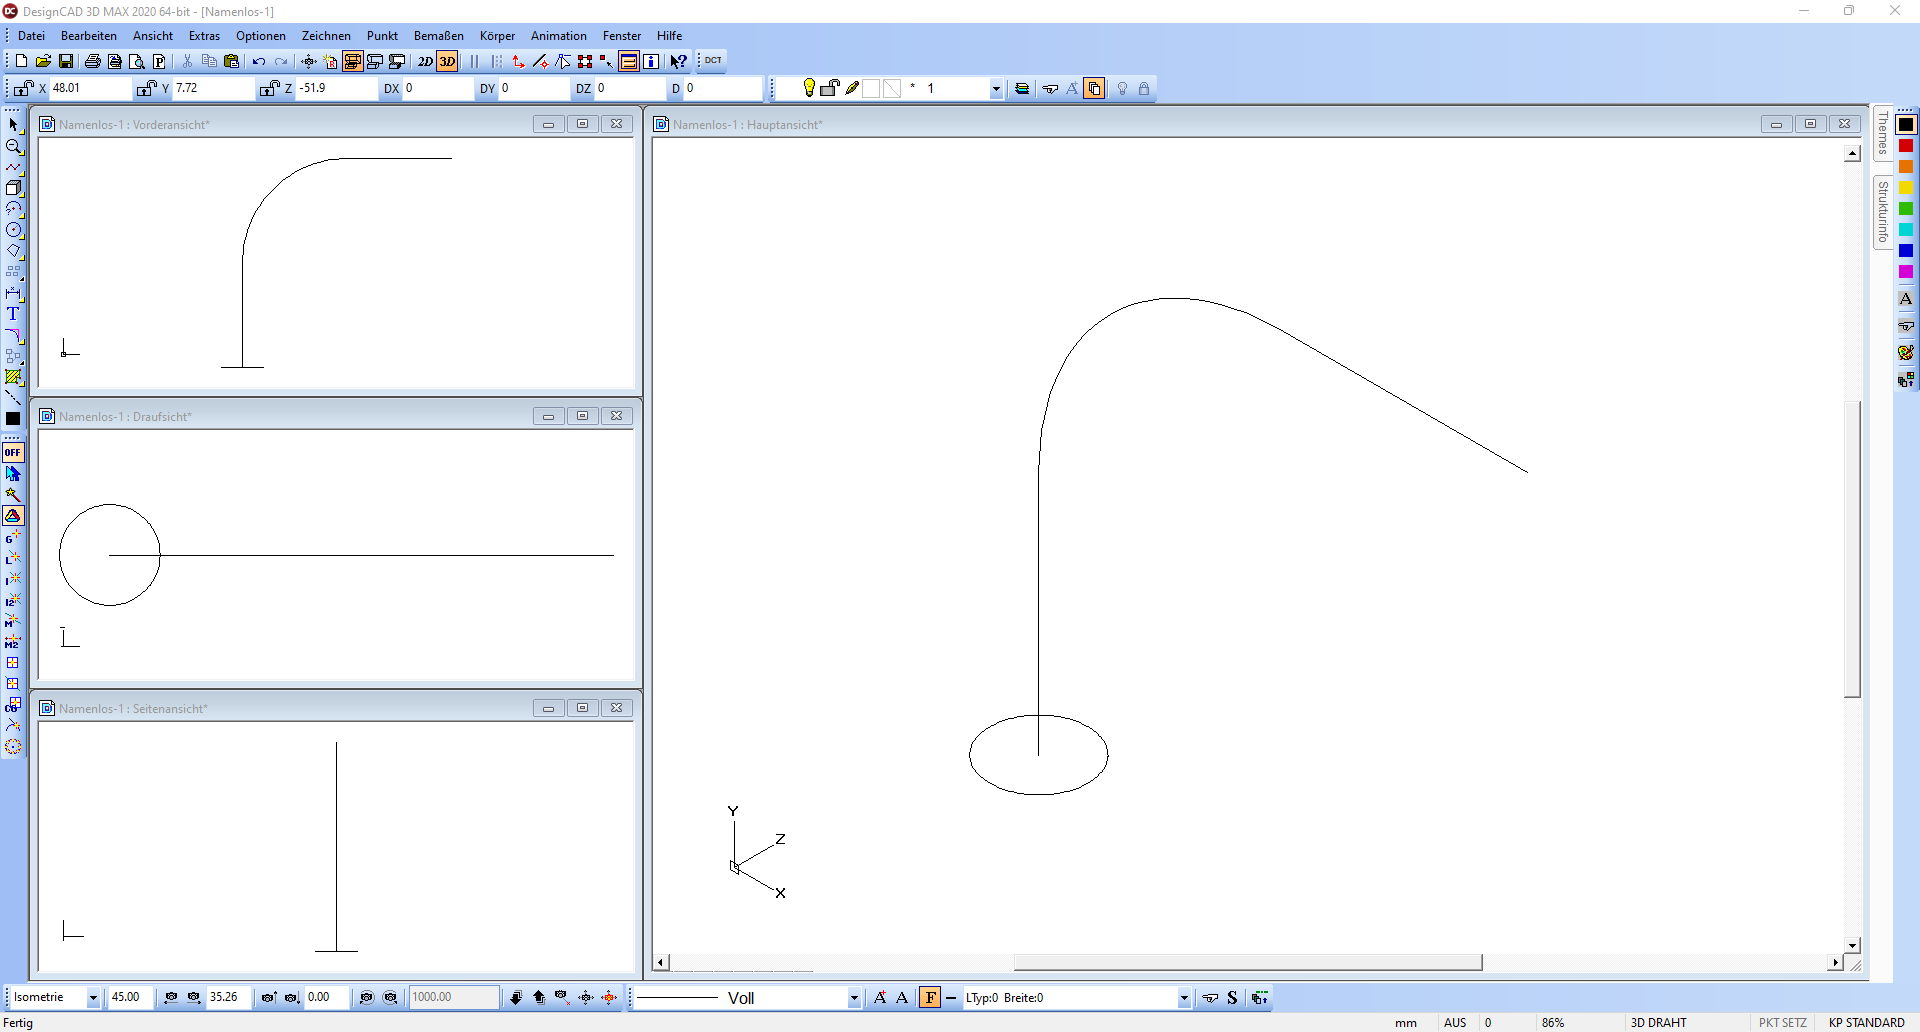
Task: Open the layer number dropdown
Action: pos(995,89)
